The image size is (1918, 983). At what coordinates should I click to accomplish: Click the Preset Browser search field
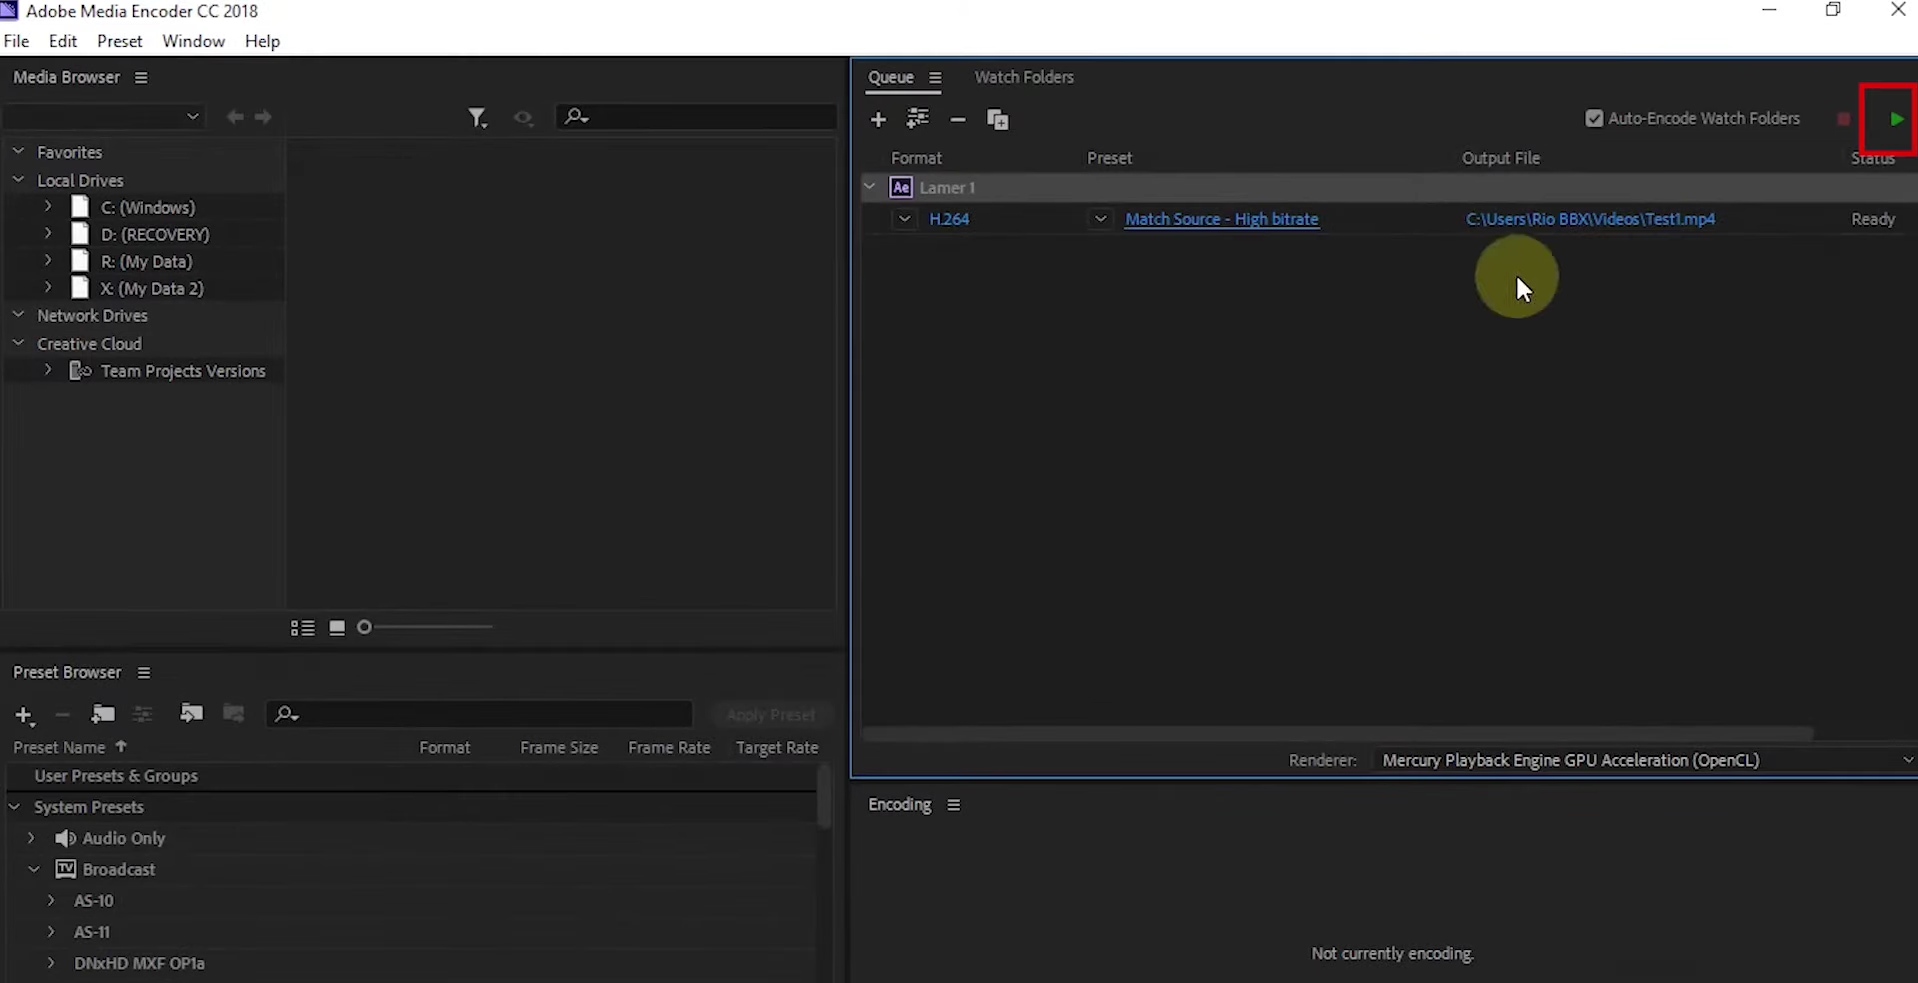point(479,714)
